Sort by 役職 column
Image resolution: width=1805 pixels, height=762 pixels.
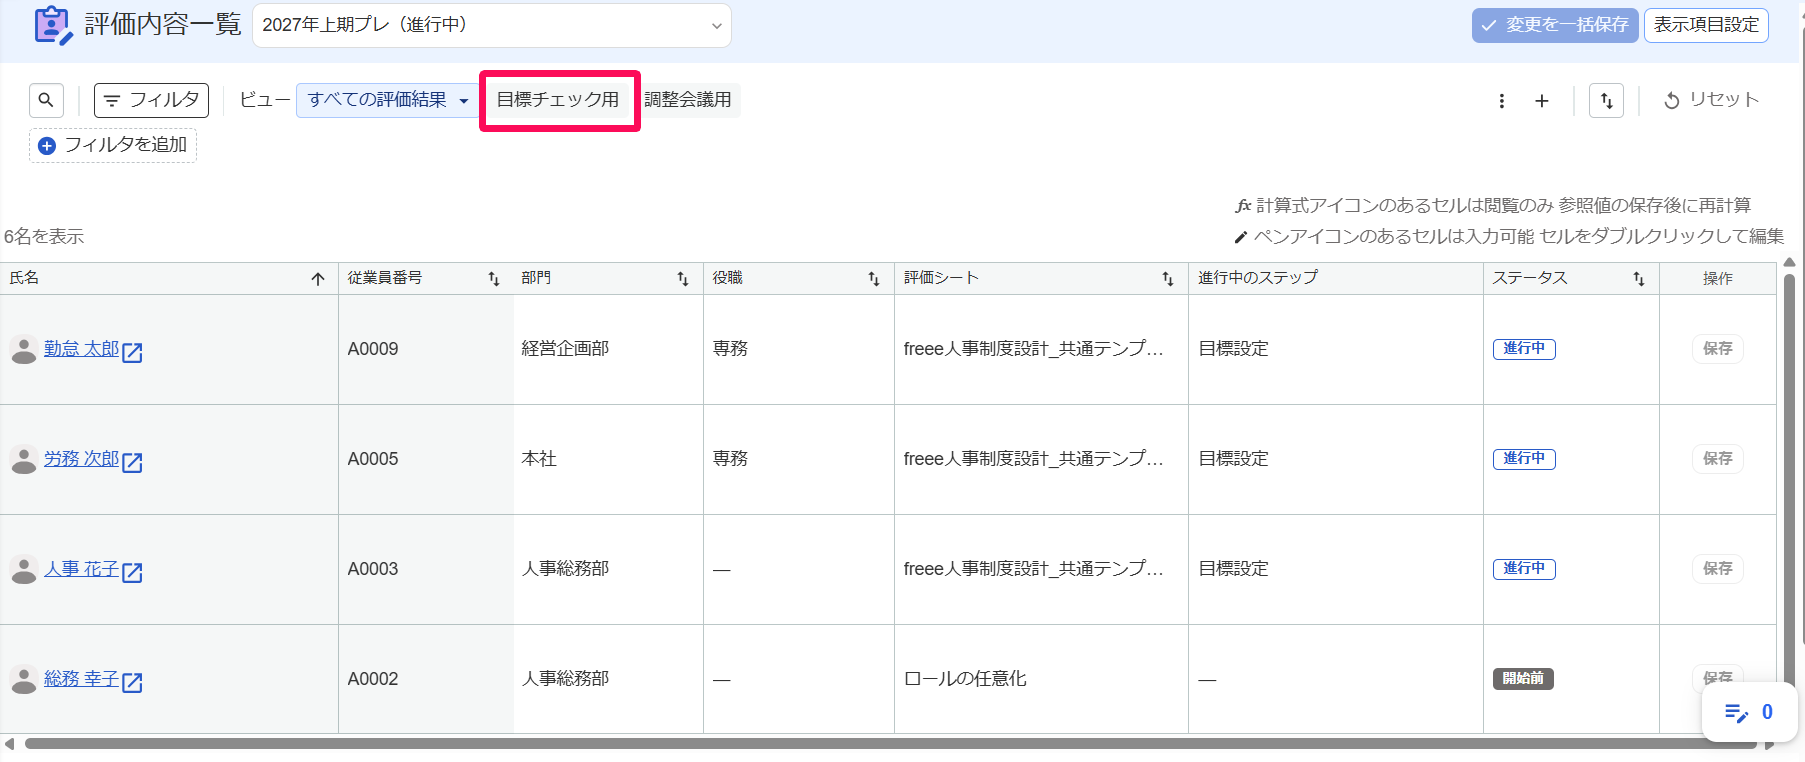pos(874,279)
